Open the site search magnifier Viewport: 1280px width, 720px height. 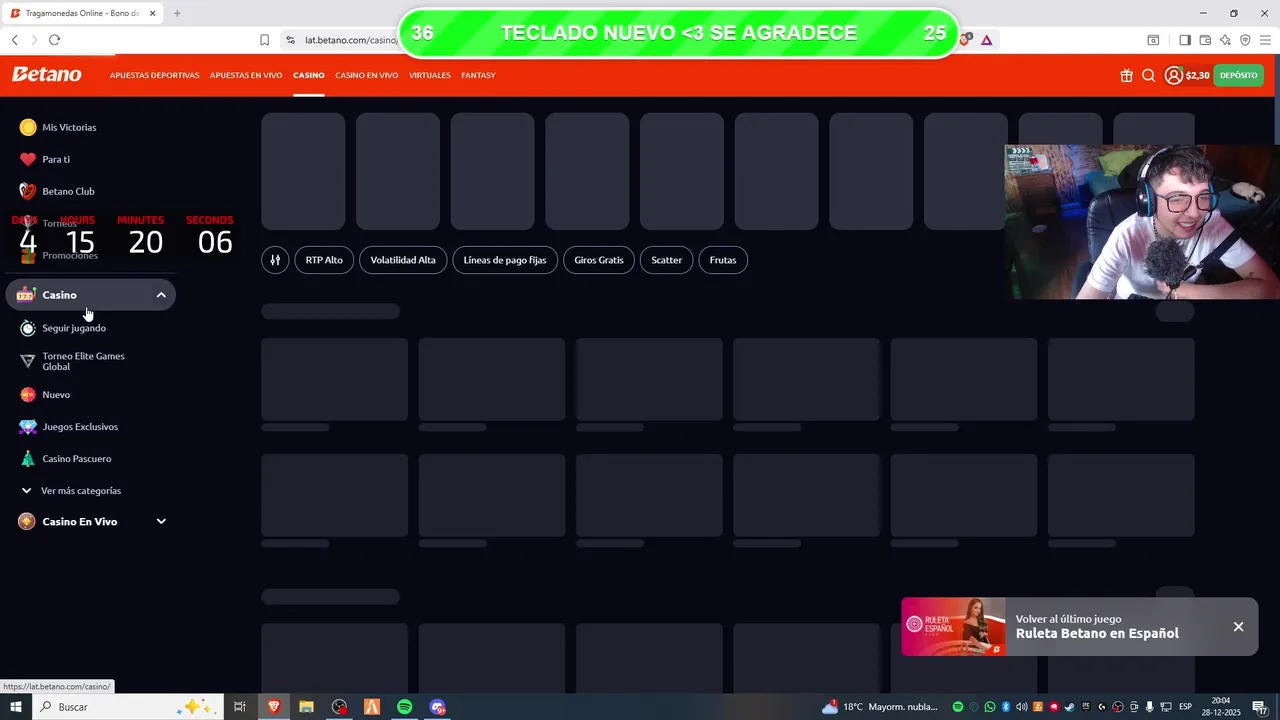pos(1148,75)
